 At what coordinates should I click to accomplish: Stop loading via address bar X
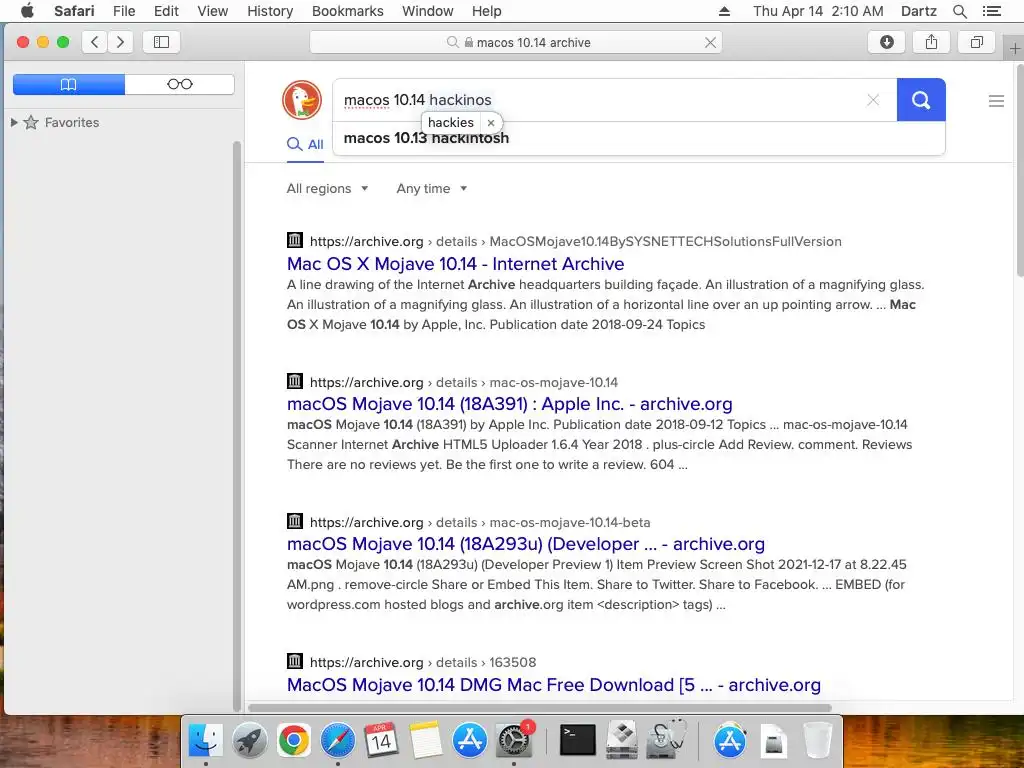pos(711,42)
